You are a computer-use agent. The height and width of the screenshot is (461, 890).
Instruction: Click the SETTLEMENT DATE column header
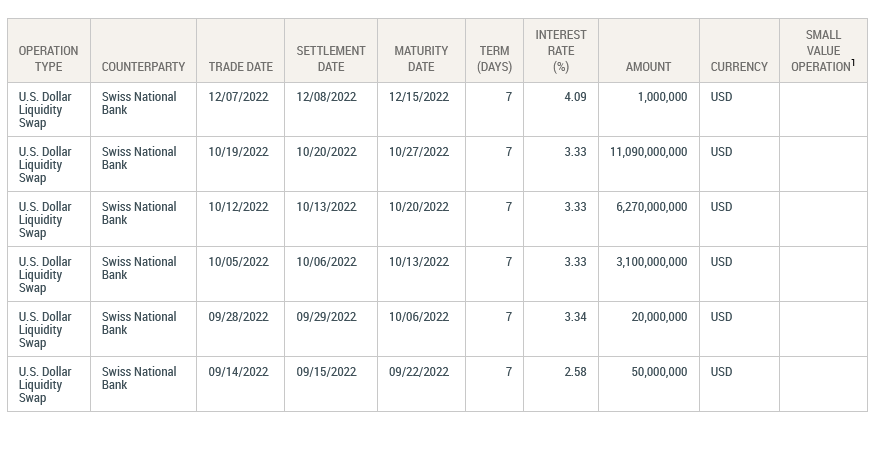coord(331,51)
